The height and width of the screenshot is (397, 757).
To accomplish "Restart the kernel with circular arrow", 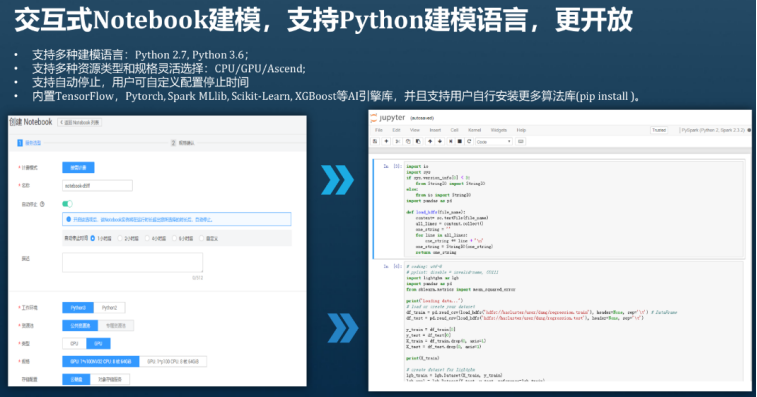I will 469,142.
